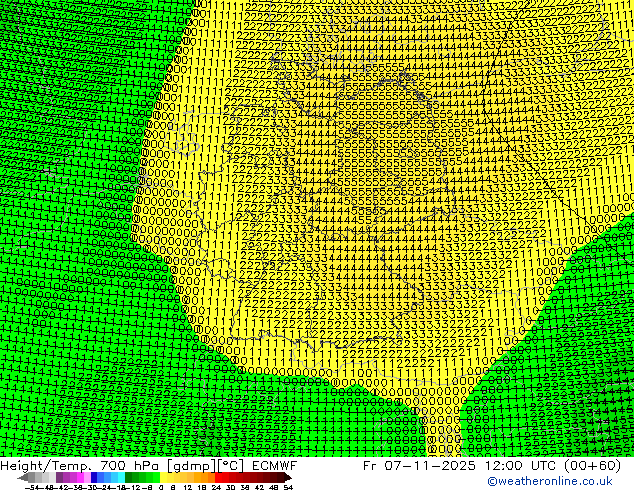The image size is (634, 490).
Task: Click the yellow 0 degree legend swatch
Action: pyautogui.click(x=163, y=477)
